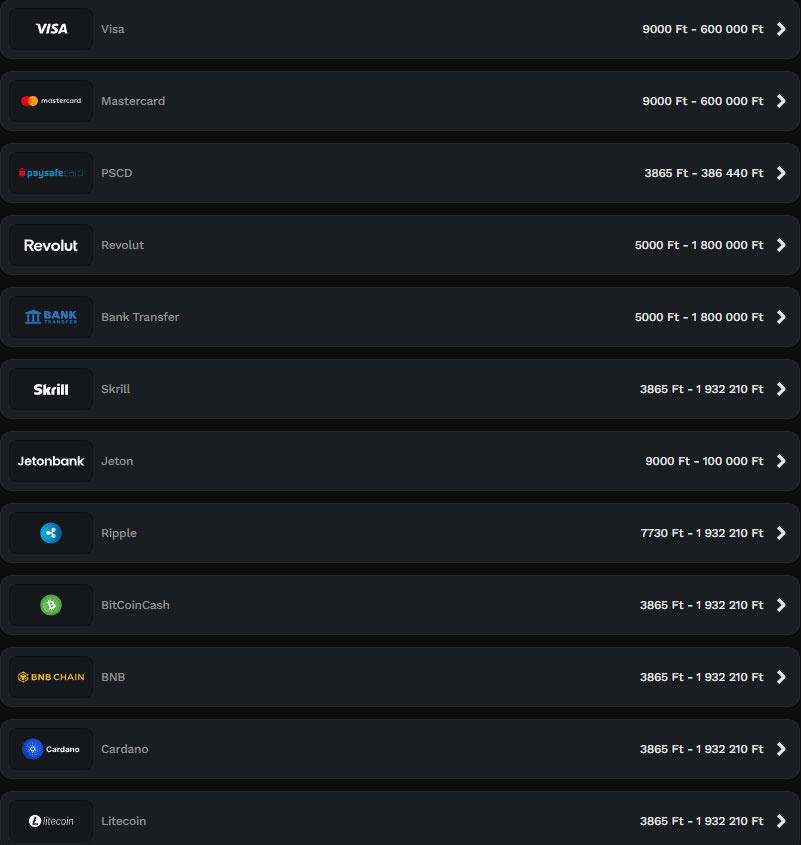Select the Jeton payment option text
Image resolution: width=801 pixels, height=845 pixels.
point(117,461)
